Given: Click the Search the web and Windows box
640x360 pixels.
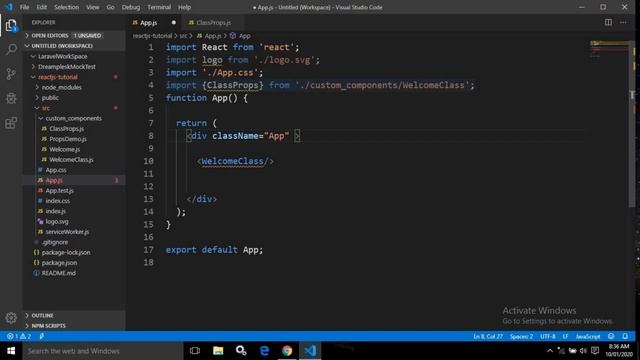Looking at the screenshot, I should tap(103, 351).
